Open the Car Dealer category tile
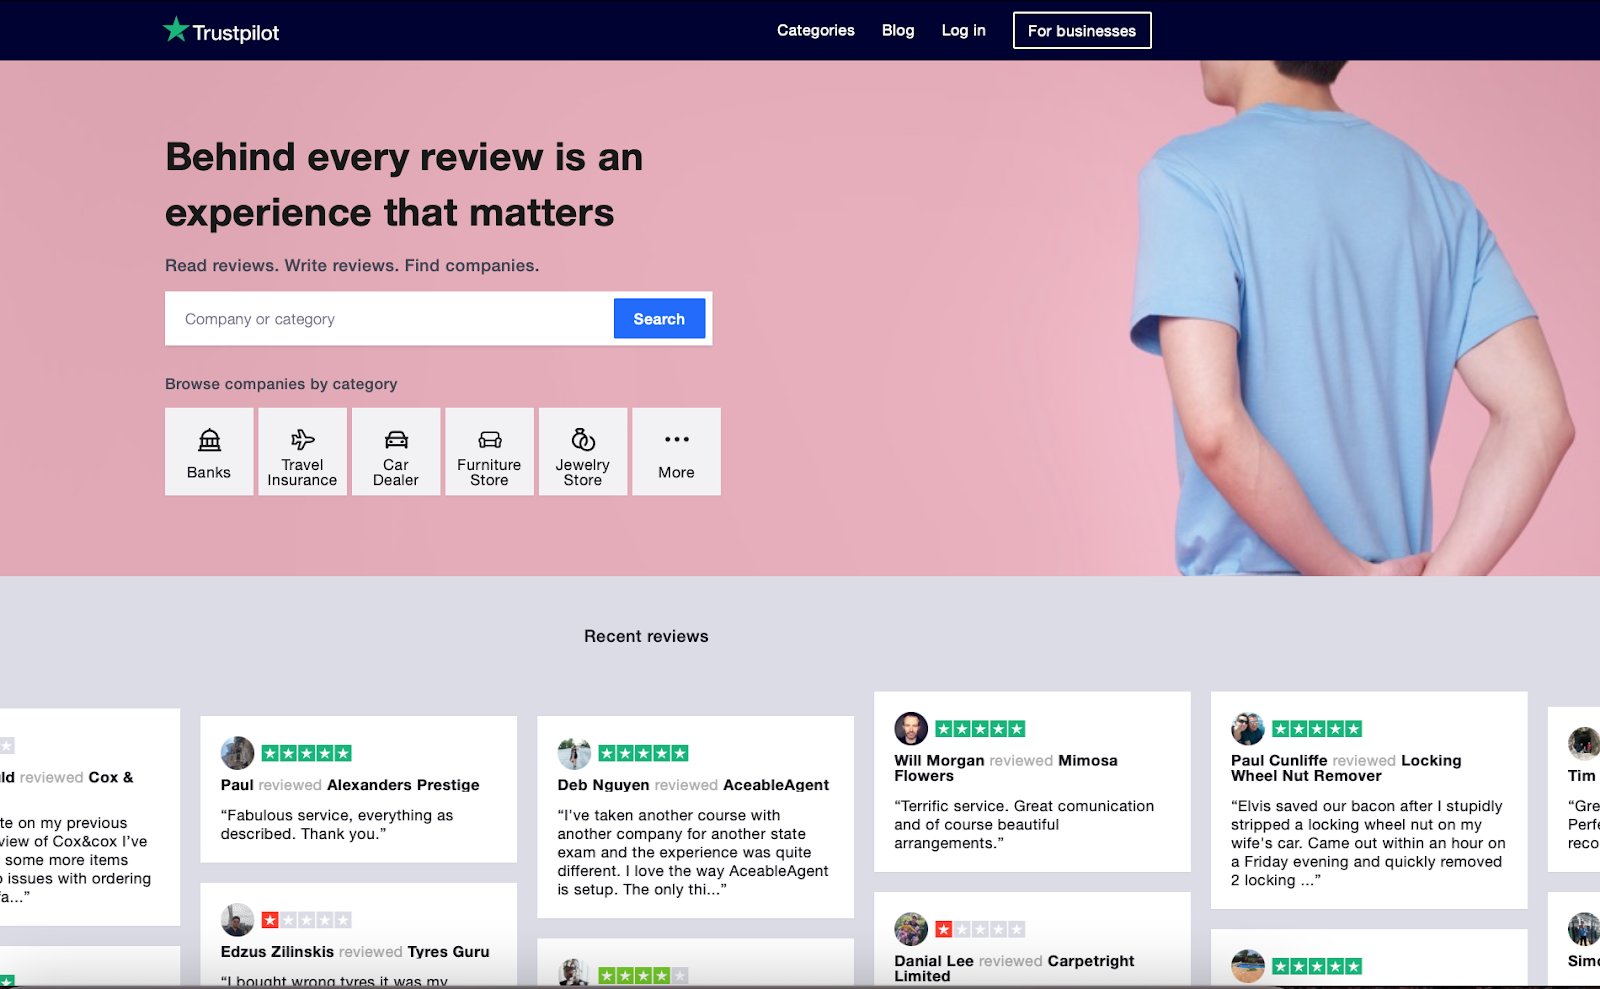The image size is (1600, 989). [x=396, y=451]
